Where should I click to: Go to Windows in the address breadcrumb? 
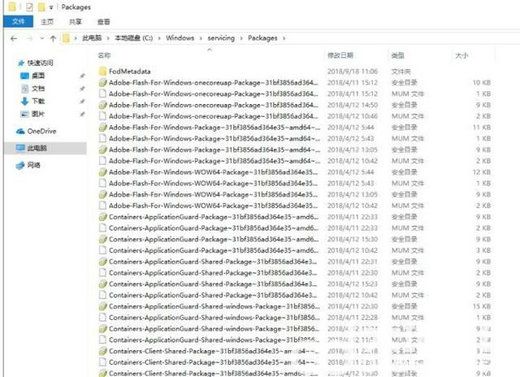[x=180, y=38]
